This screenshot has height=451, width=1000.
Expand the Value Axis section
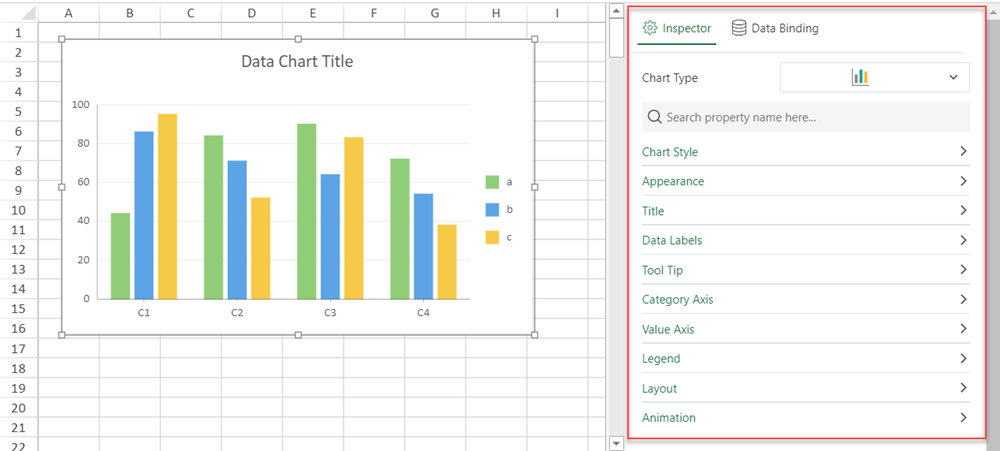805,329
